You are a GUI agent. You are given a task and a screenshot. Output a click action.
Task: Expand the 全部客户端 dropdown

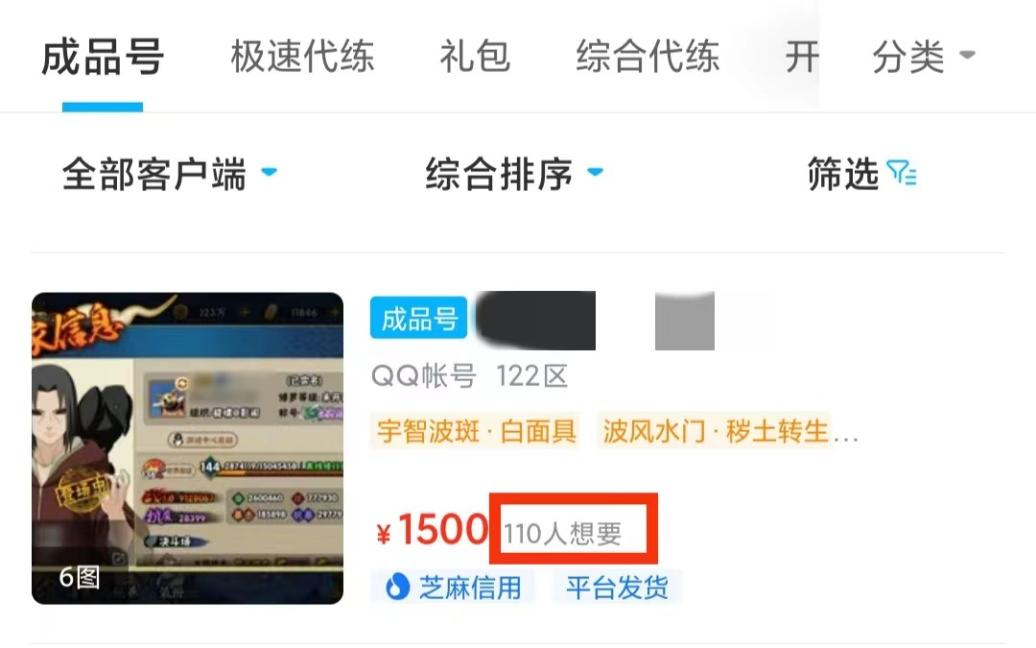tap(169, 174)
